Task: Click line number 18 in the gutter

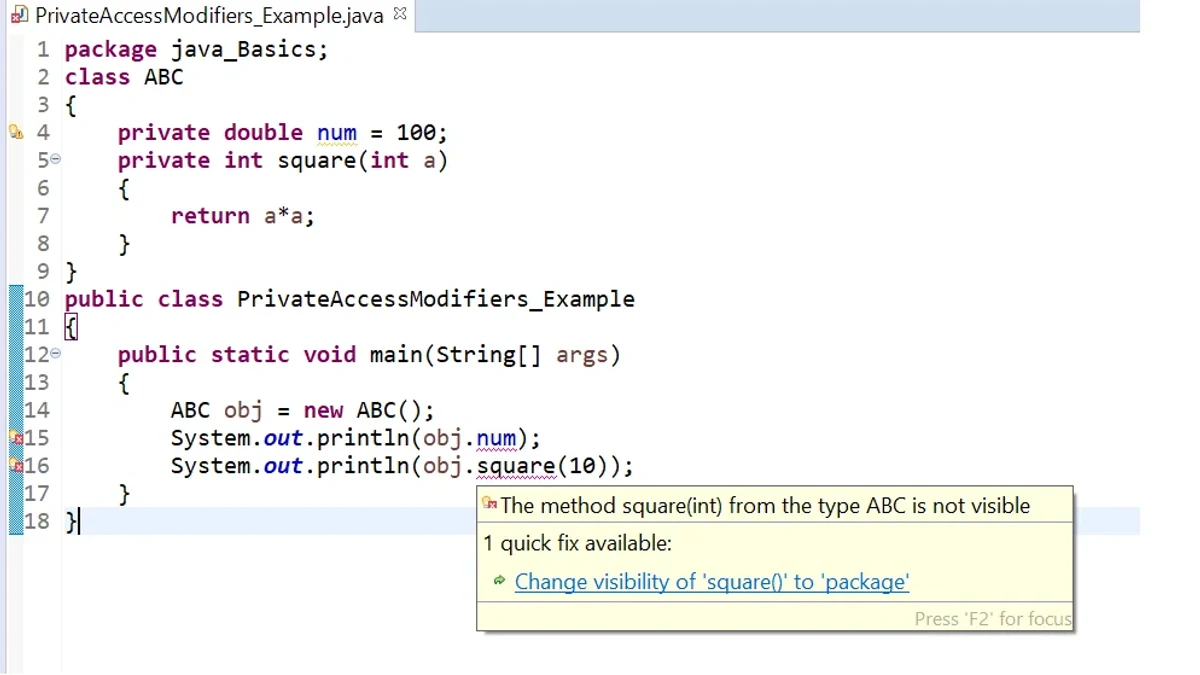Action: point(36,521)
